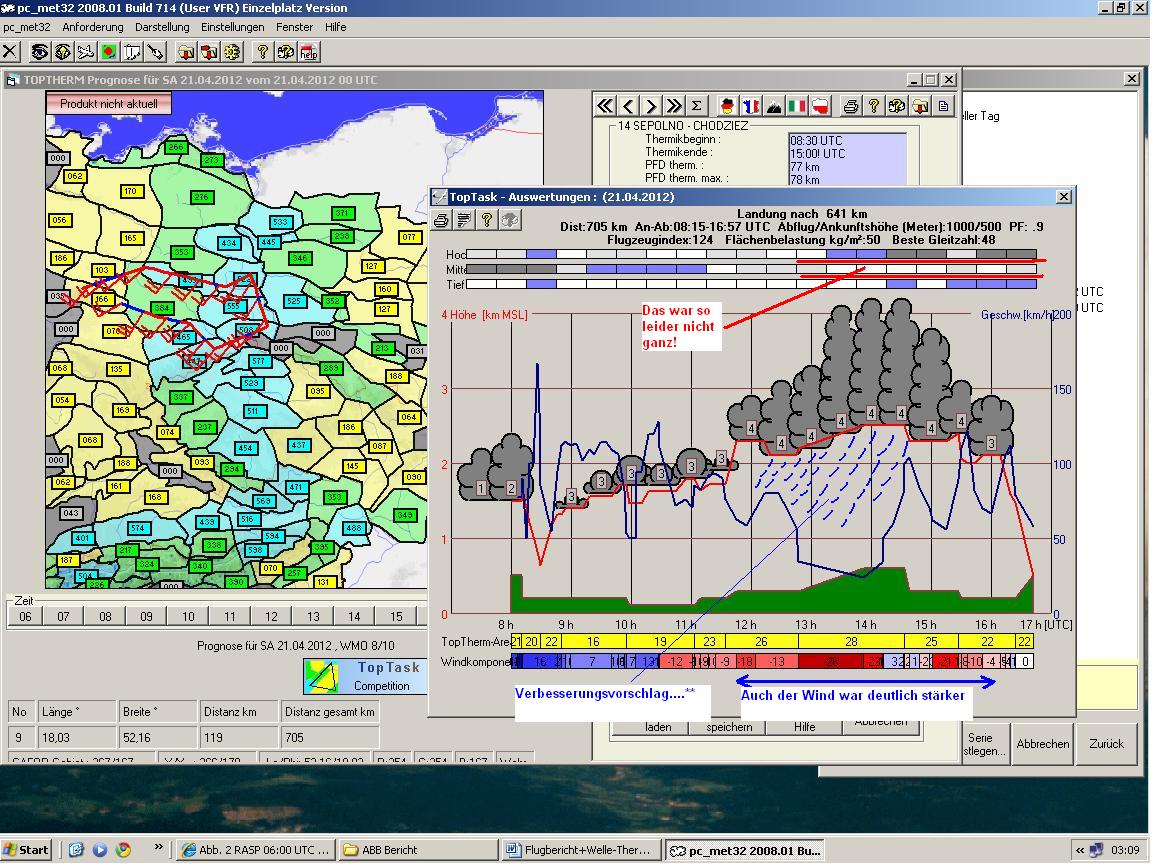The height and width of the screenshot is (864, 1152).
Task: Select the French flag icon
Action: click(x=750, y=105)
